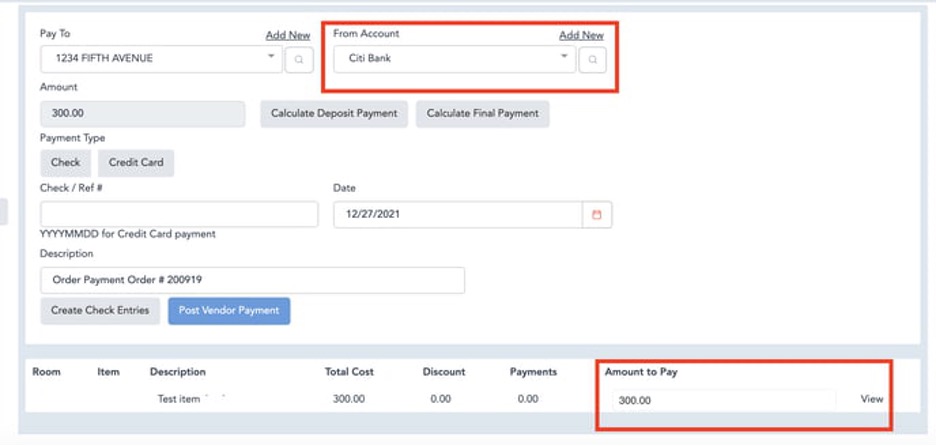Click the Amount to Pay input field
The width and height of the screenshot is (936, 446).
[x=724, y=401]
